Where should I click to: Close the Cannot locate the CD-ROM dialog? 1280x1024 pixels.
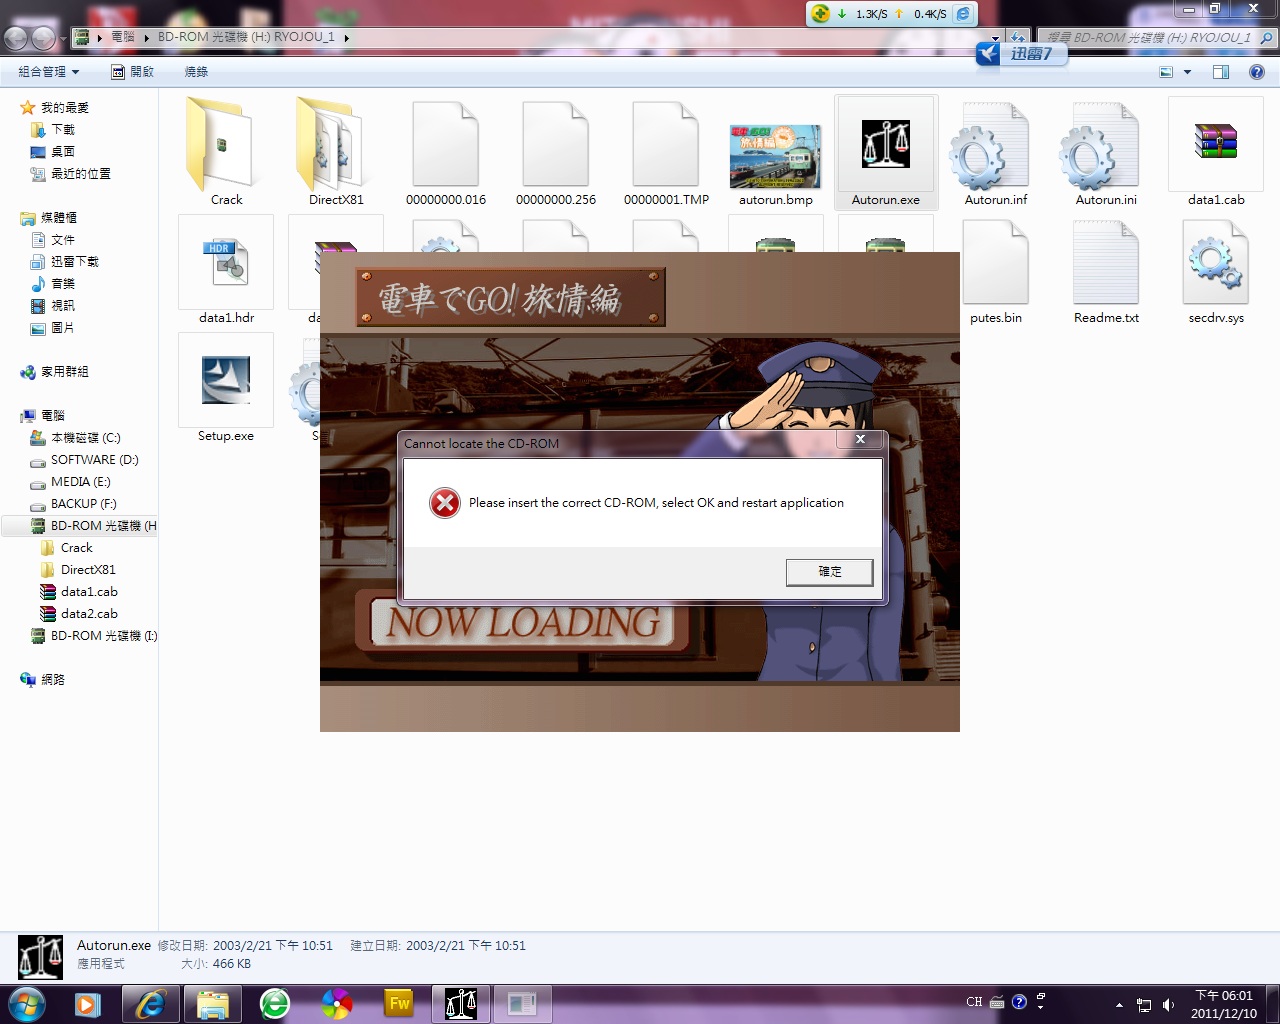pos(860,439)
